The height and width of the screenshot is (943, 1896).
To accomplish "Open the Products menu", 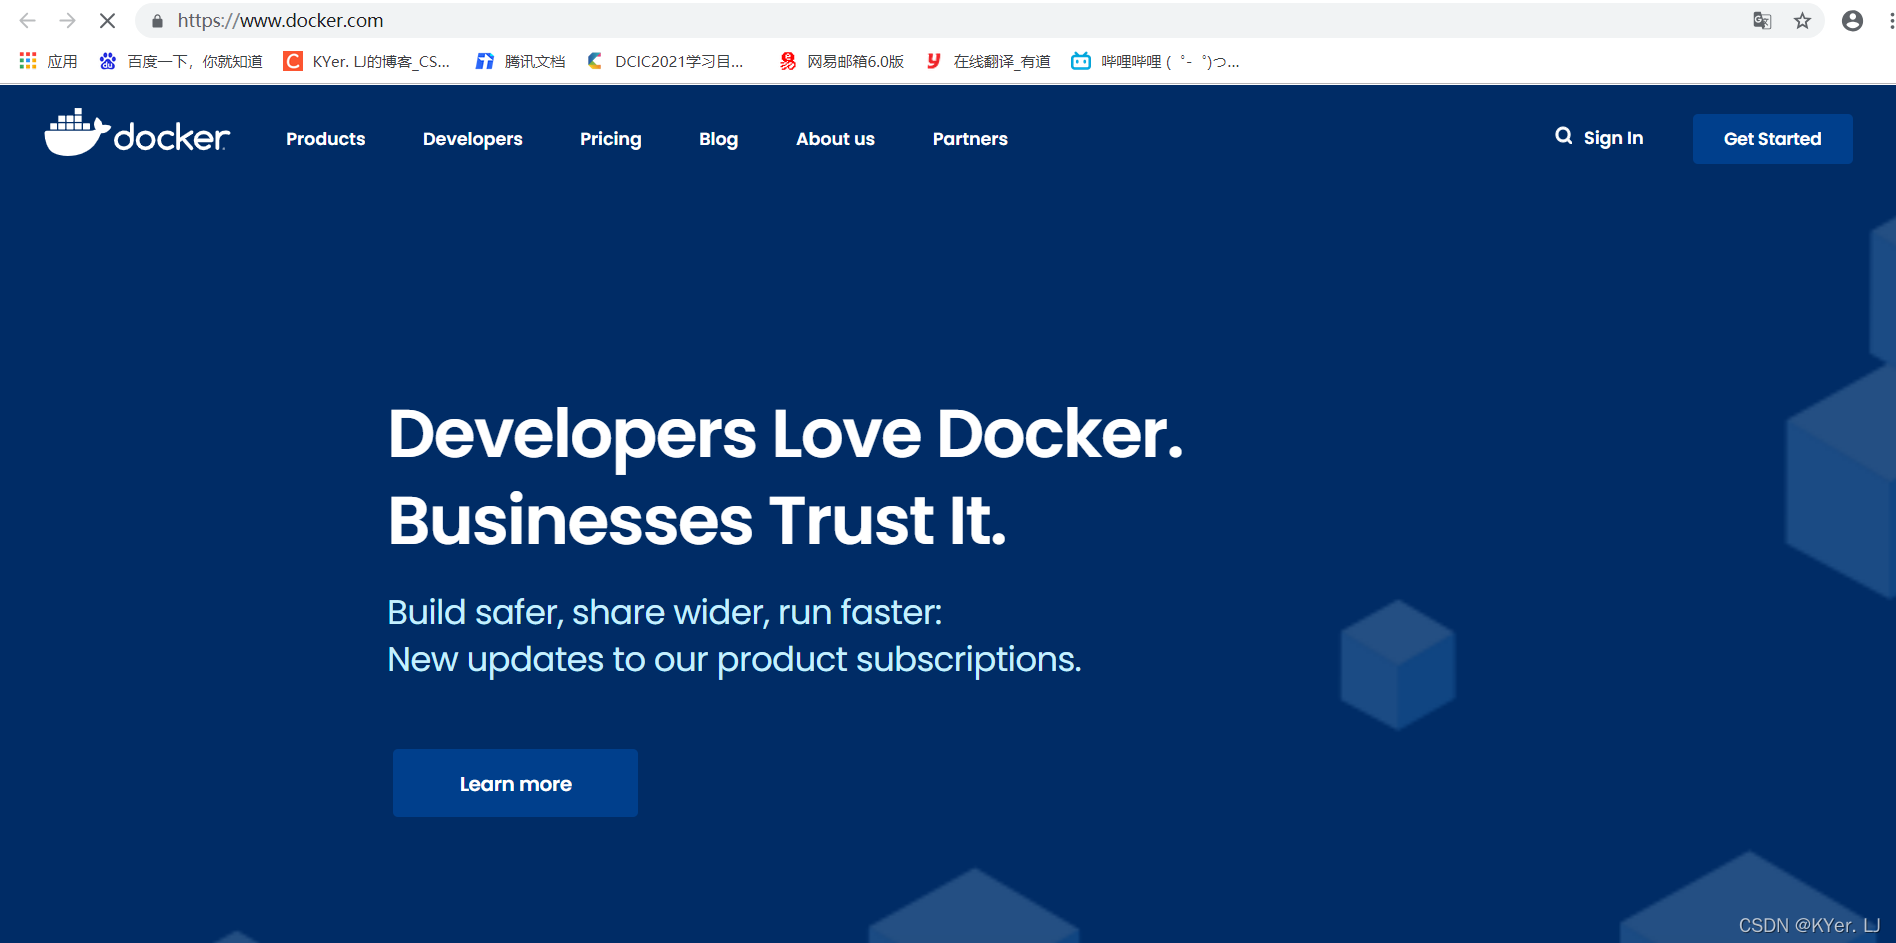I will pyautogui.click(x=325, y=139).
